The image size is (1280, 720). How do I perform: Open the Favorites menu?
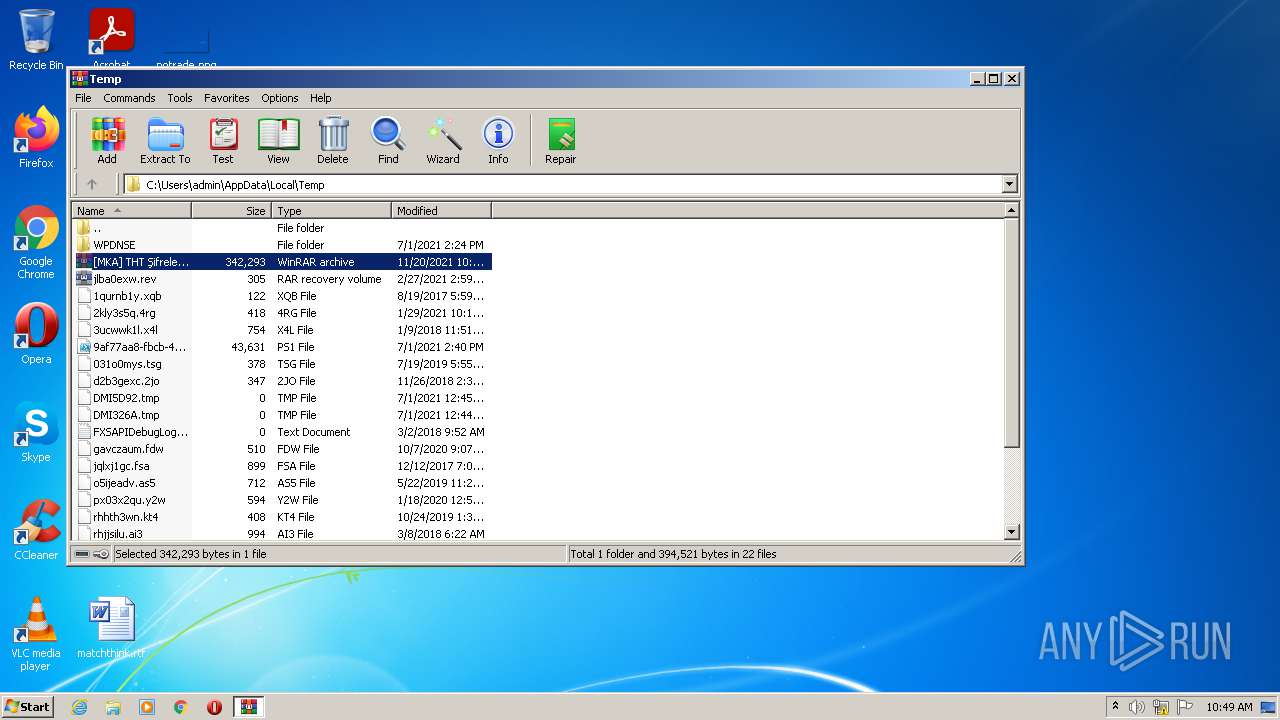[x=227, y=98]
